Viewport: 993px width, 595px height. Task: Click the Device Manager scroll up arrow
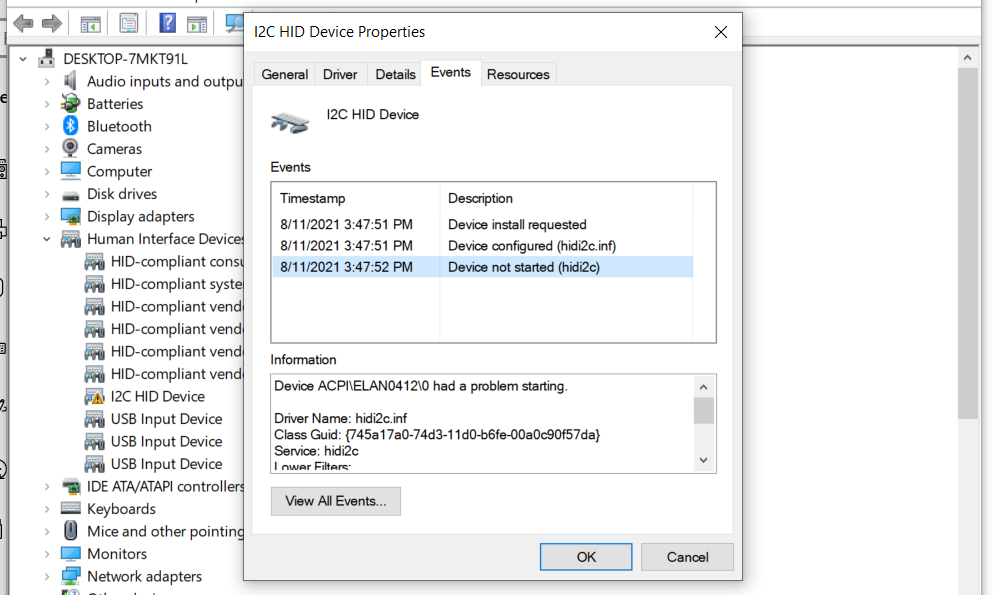pyautogui.click(x=967, y=58)
